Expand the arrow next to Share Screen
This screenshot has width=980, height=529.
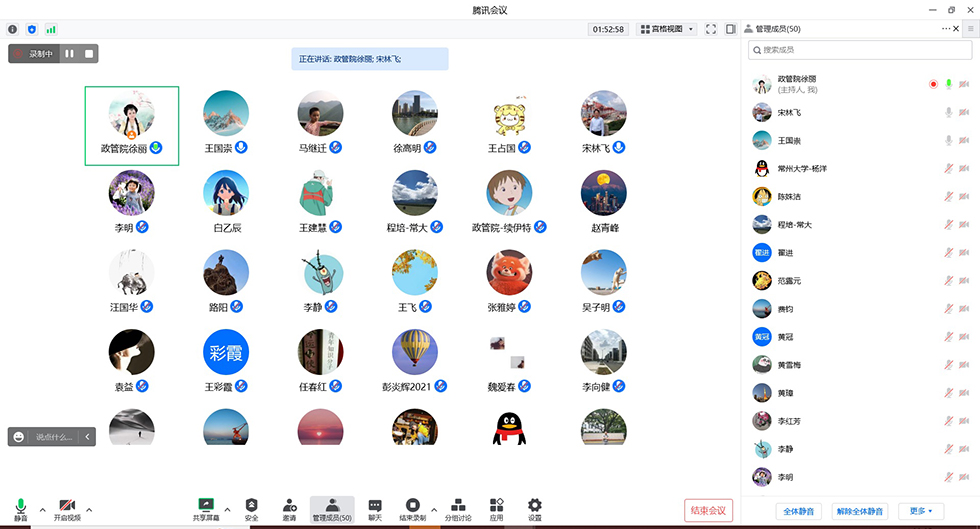click(x=227, y=509)
